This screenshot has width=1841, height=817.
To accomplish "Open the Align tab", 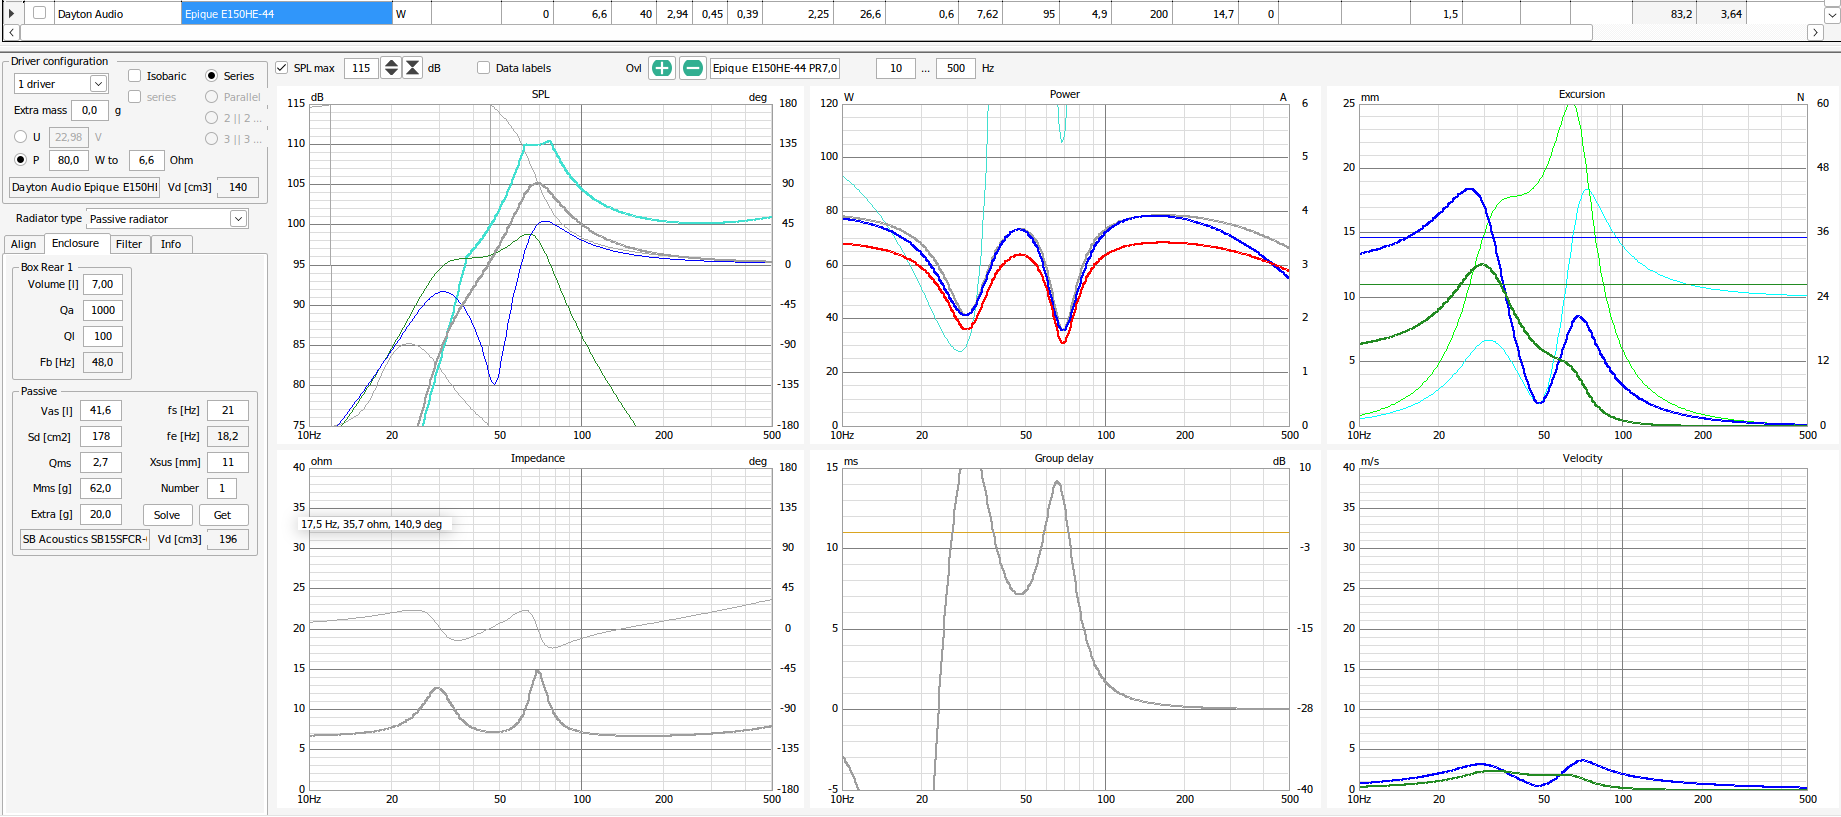I will tap(23, 244).
